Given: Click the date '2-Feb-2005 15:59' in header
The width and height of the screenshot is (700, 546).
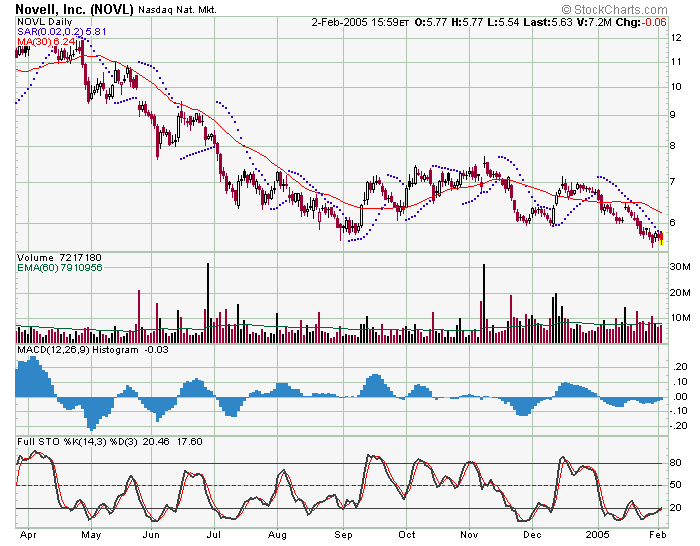Looking at the screenshot, I should [x=354, y=22].
